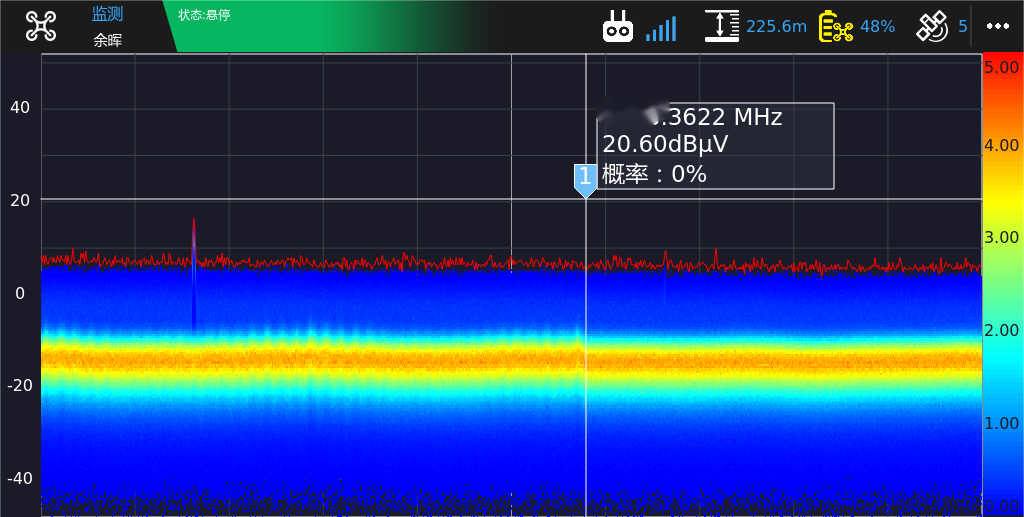Select marker 1 flag on spectrum
The image size is (1024, 517).
pos(585,179)
